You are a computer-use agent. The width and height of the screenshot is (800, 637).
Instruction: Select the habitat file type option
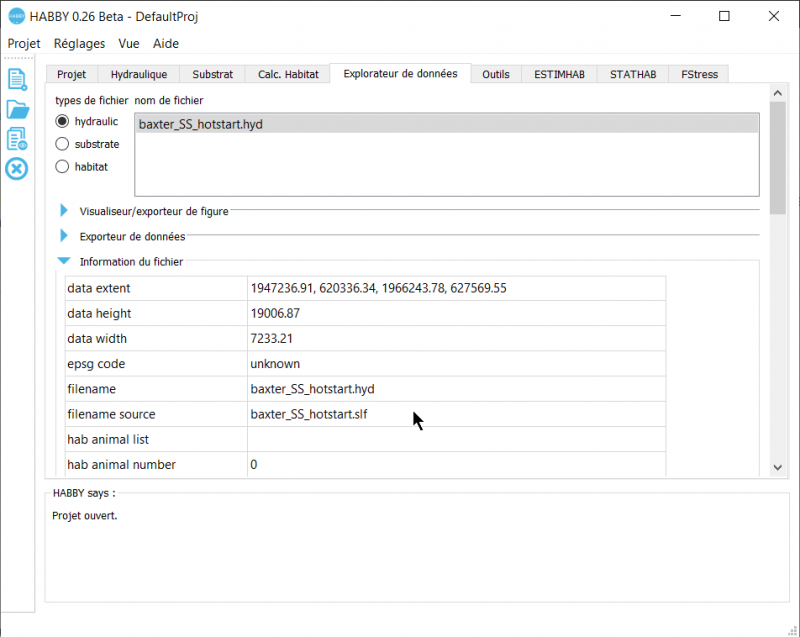(62, 167)
